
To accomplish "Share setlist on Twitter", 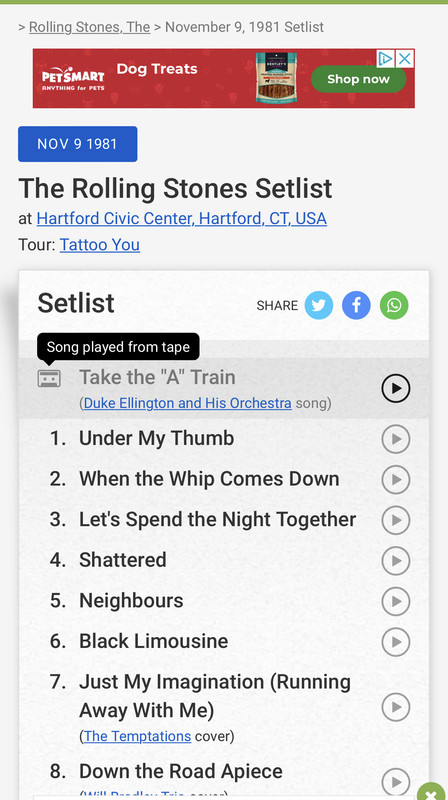I will coord(319,305).
